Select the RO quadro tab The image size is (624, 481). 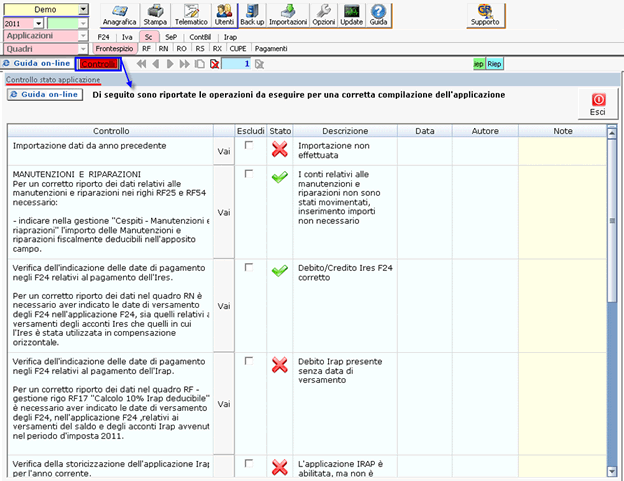point(181,49)
